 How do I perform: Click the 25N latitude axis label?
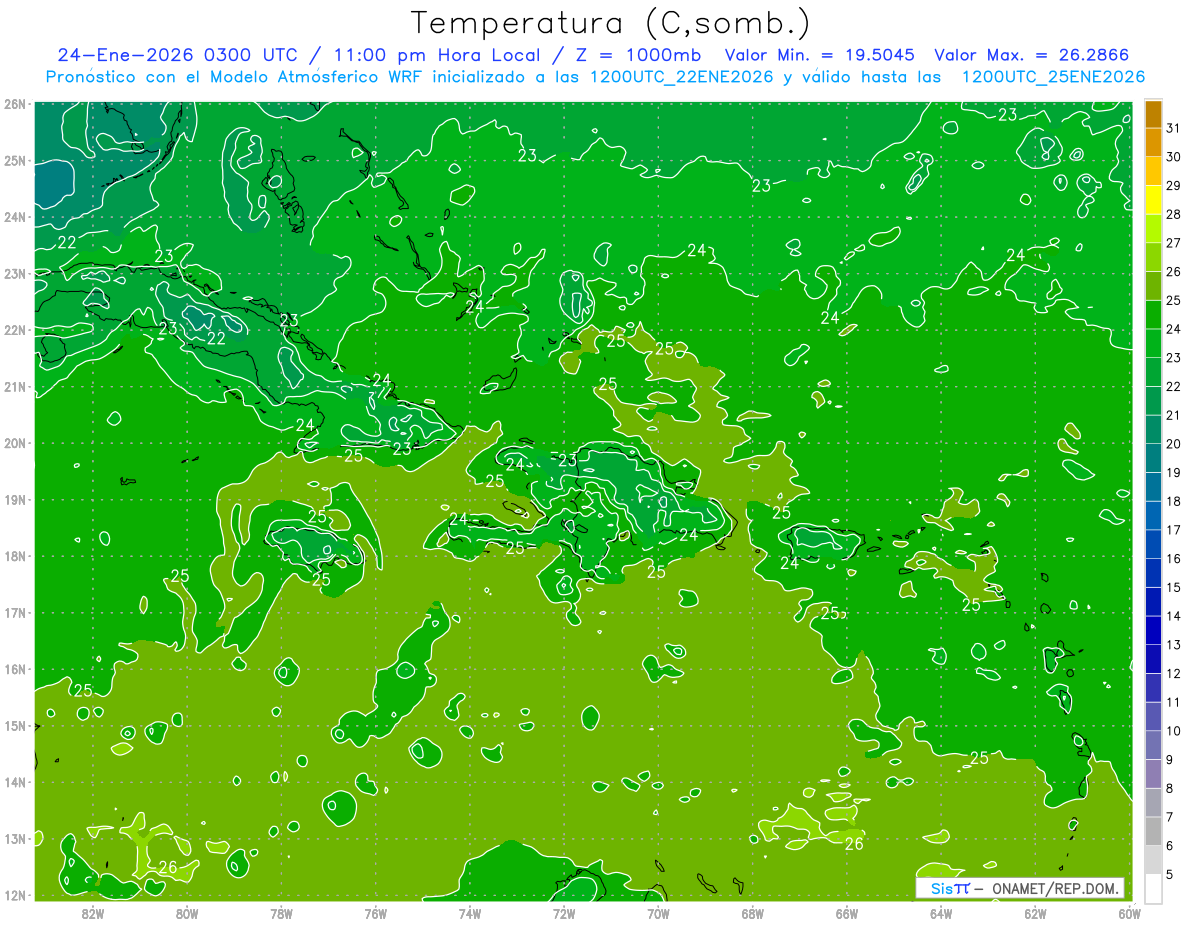(x=15, y=161)
